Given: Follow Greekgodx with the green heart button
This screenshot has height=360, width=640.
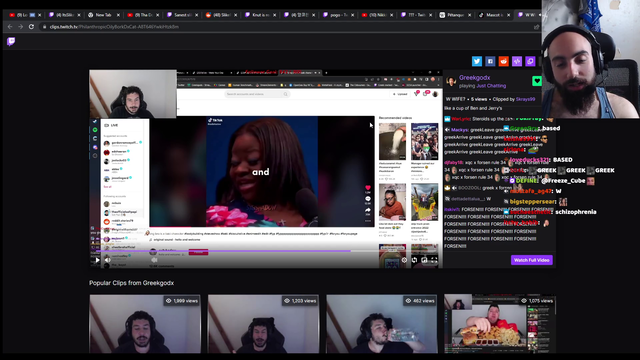Looking at the screenshot, I should click(537, 81).
